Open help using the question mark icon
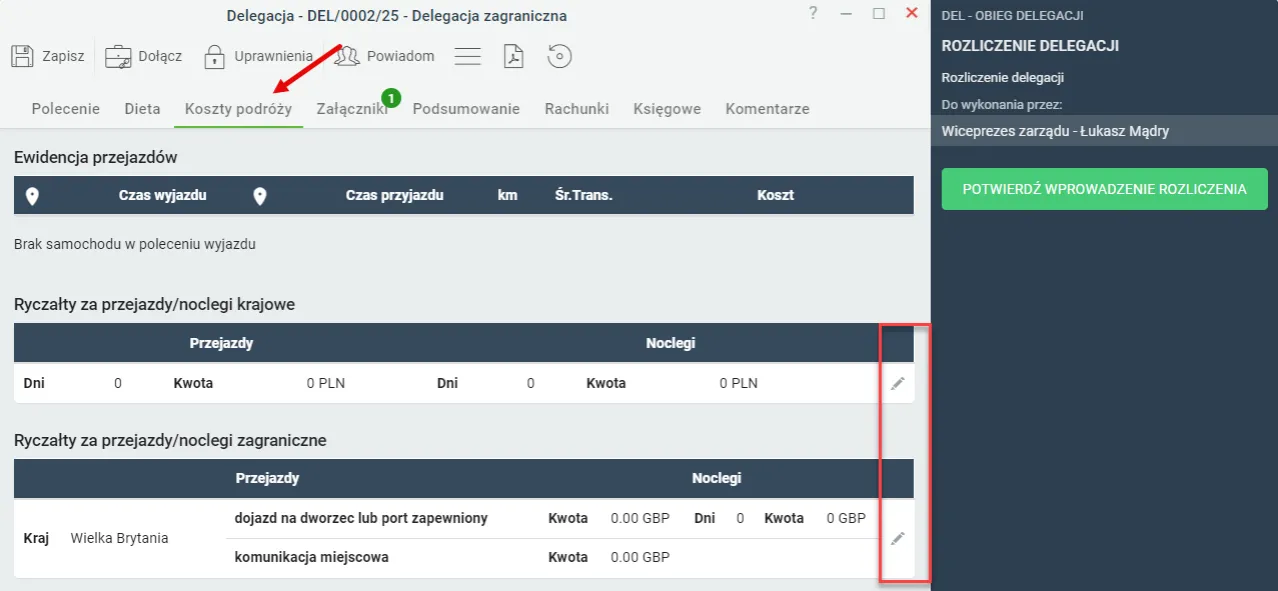The height and width of the screenshot is (591, 1278). [x=812, y=14]
